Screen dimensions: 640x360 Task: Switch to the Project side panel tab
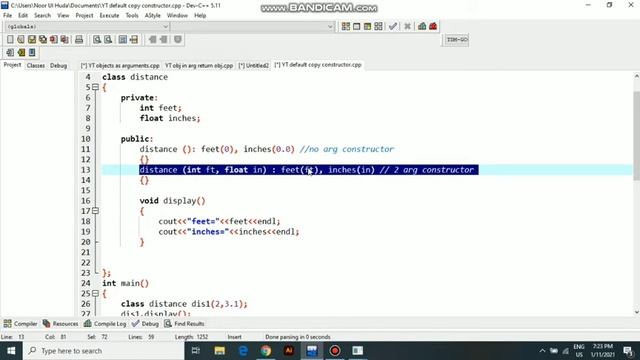click(x=12, y=65)
